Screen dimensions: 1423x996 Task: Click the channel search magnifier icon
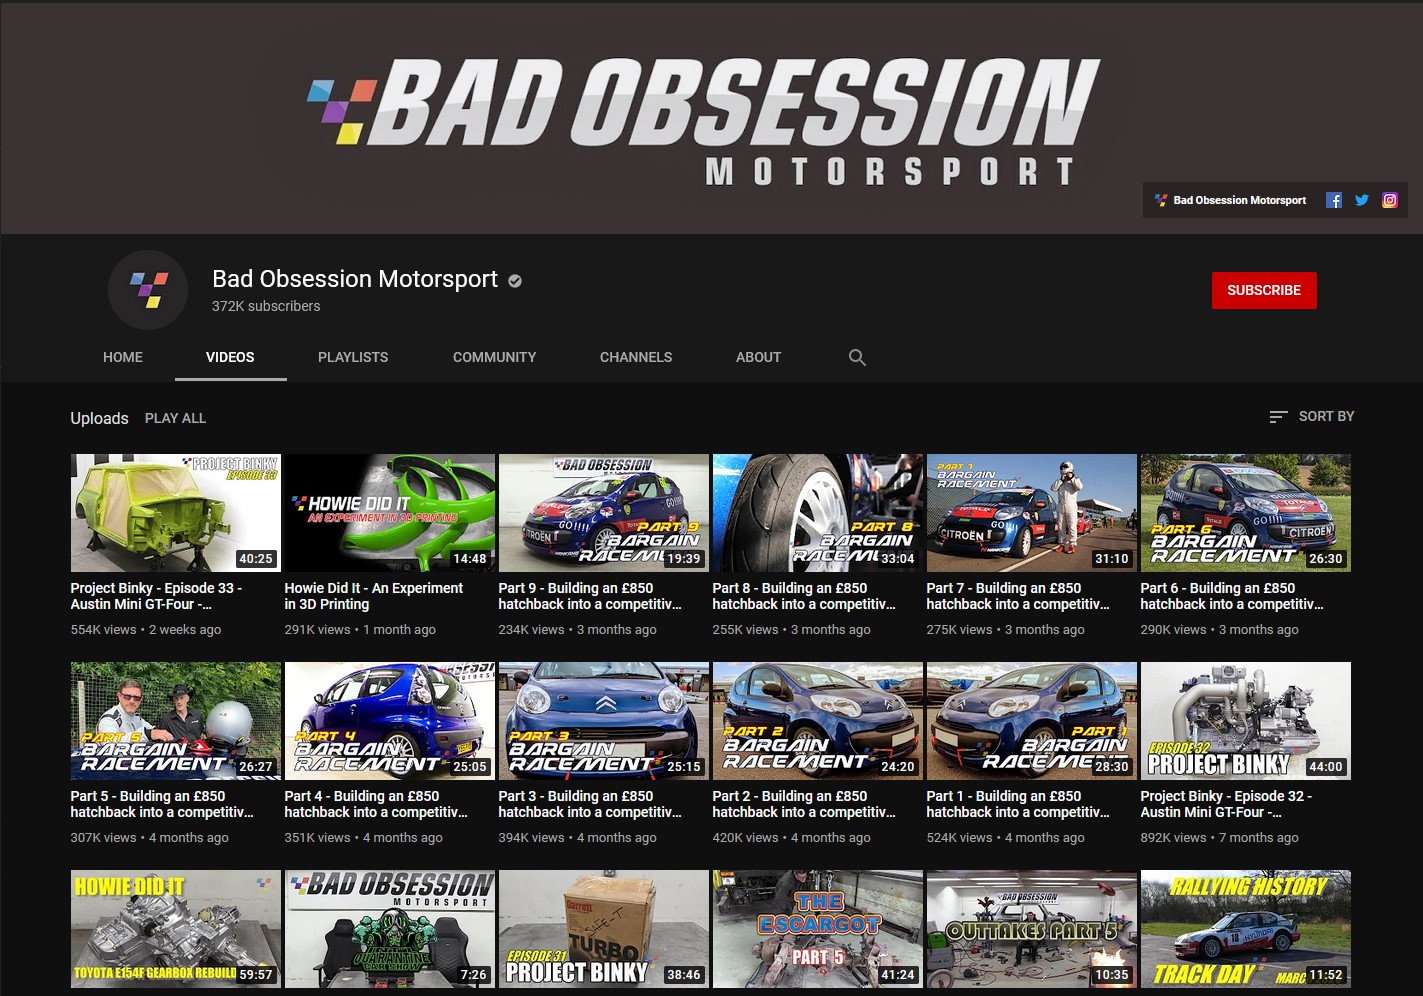857,357
